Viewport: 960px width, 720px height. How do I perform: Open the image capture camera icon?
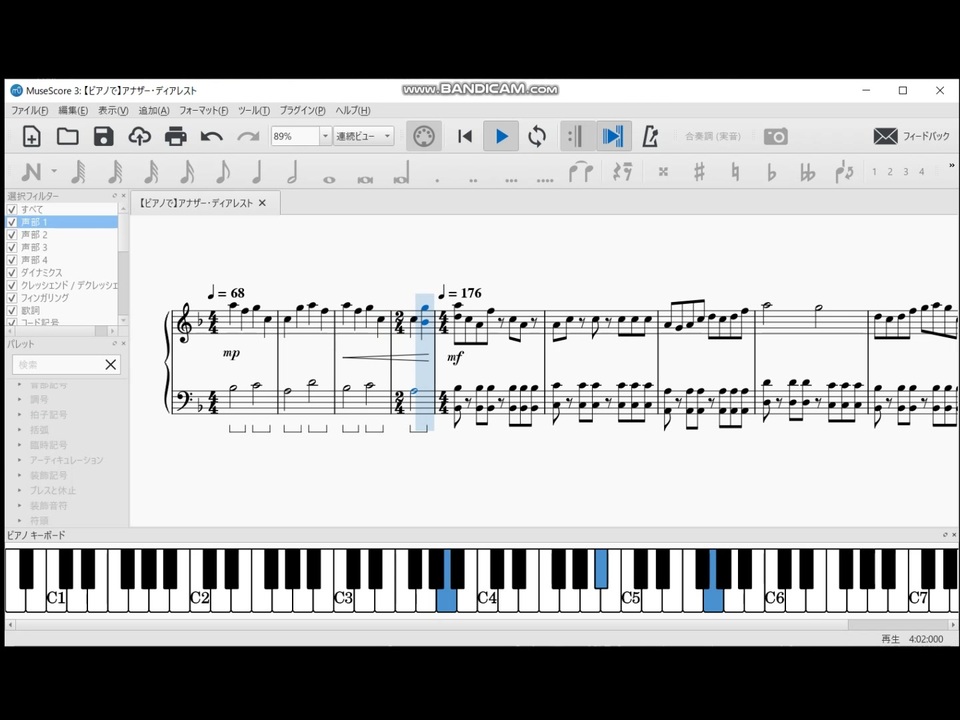[776, 136]
